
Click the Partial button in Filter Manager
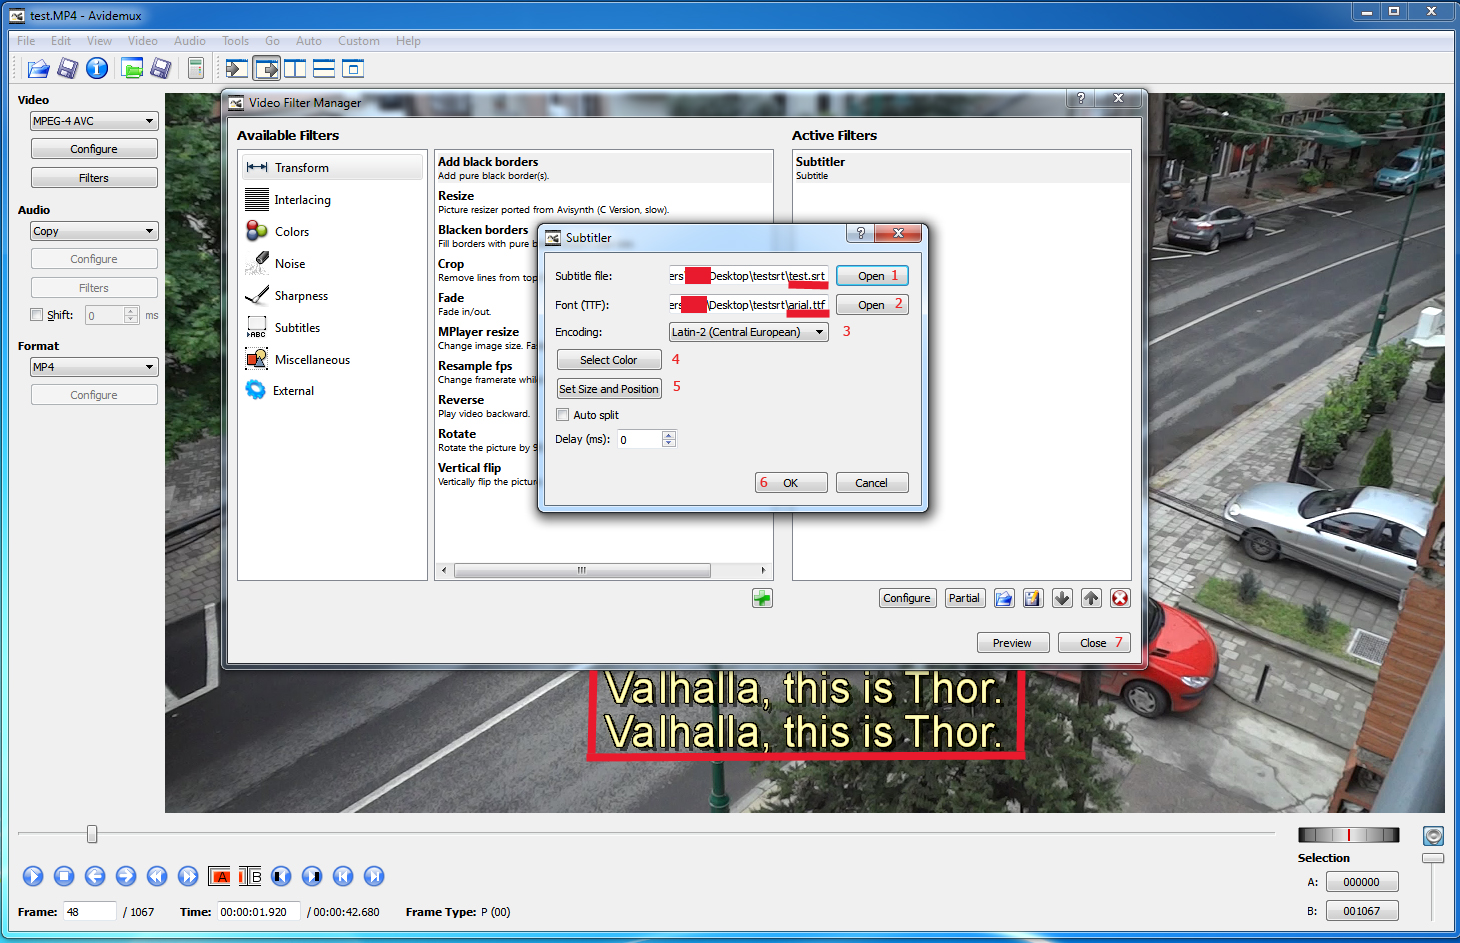click(x=964, y=598)
